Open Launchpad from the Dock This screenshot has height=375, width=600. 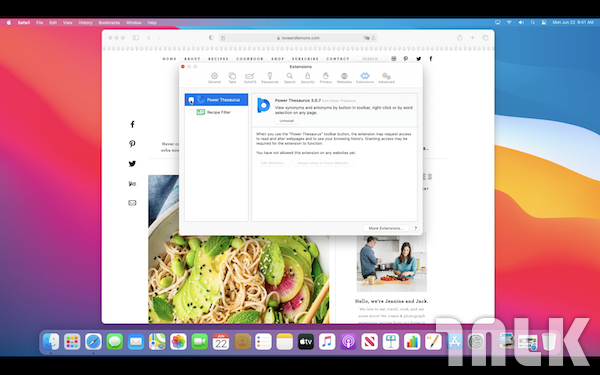click(x=72, y=342)
